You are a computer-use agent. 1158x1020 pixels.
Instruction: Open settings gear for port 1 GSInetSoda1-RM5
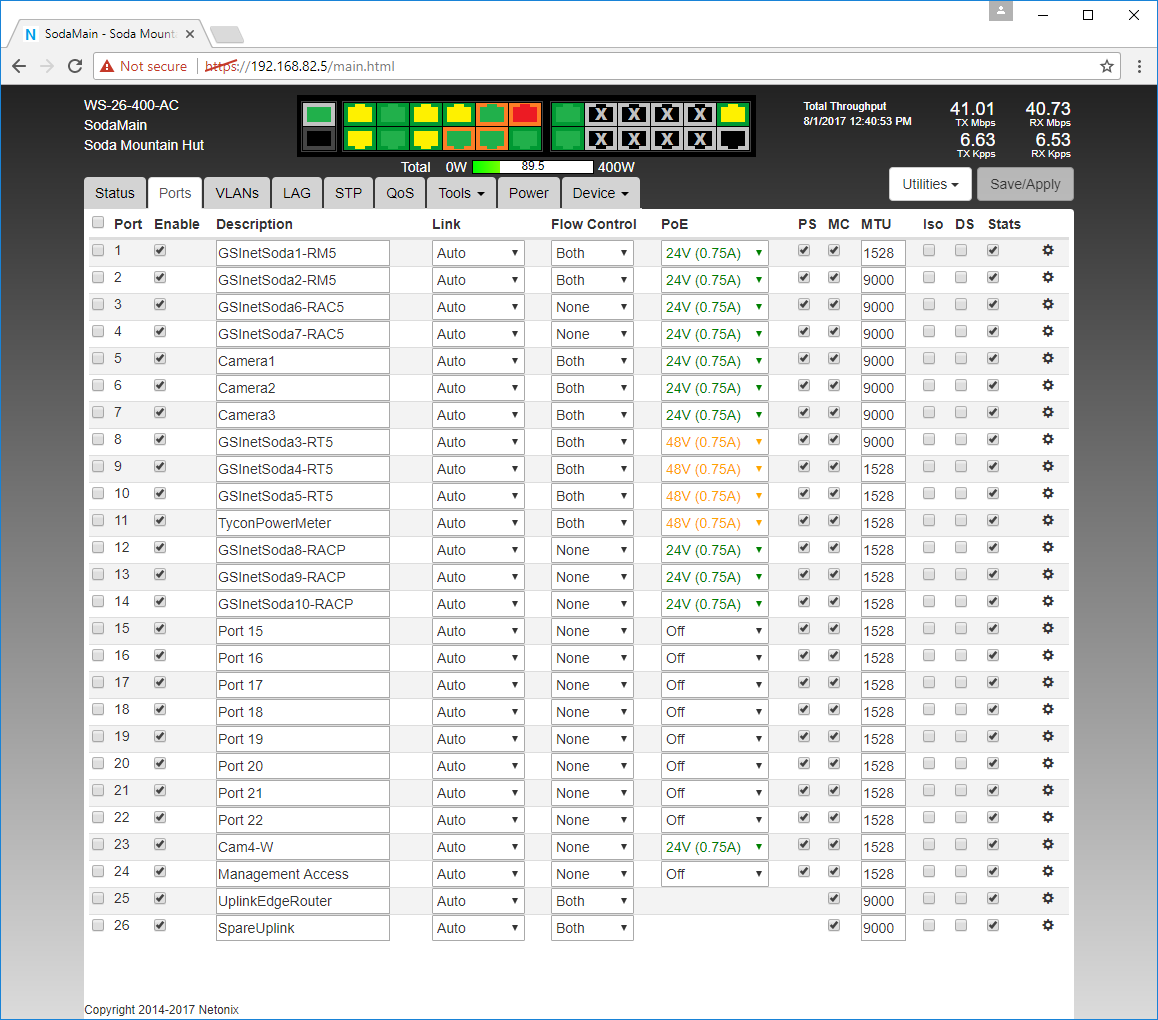[1048, 251]
